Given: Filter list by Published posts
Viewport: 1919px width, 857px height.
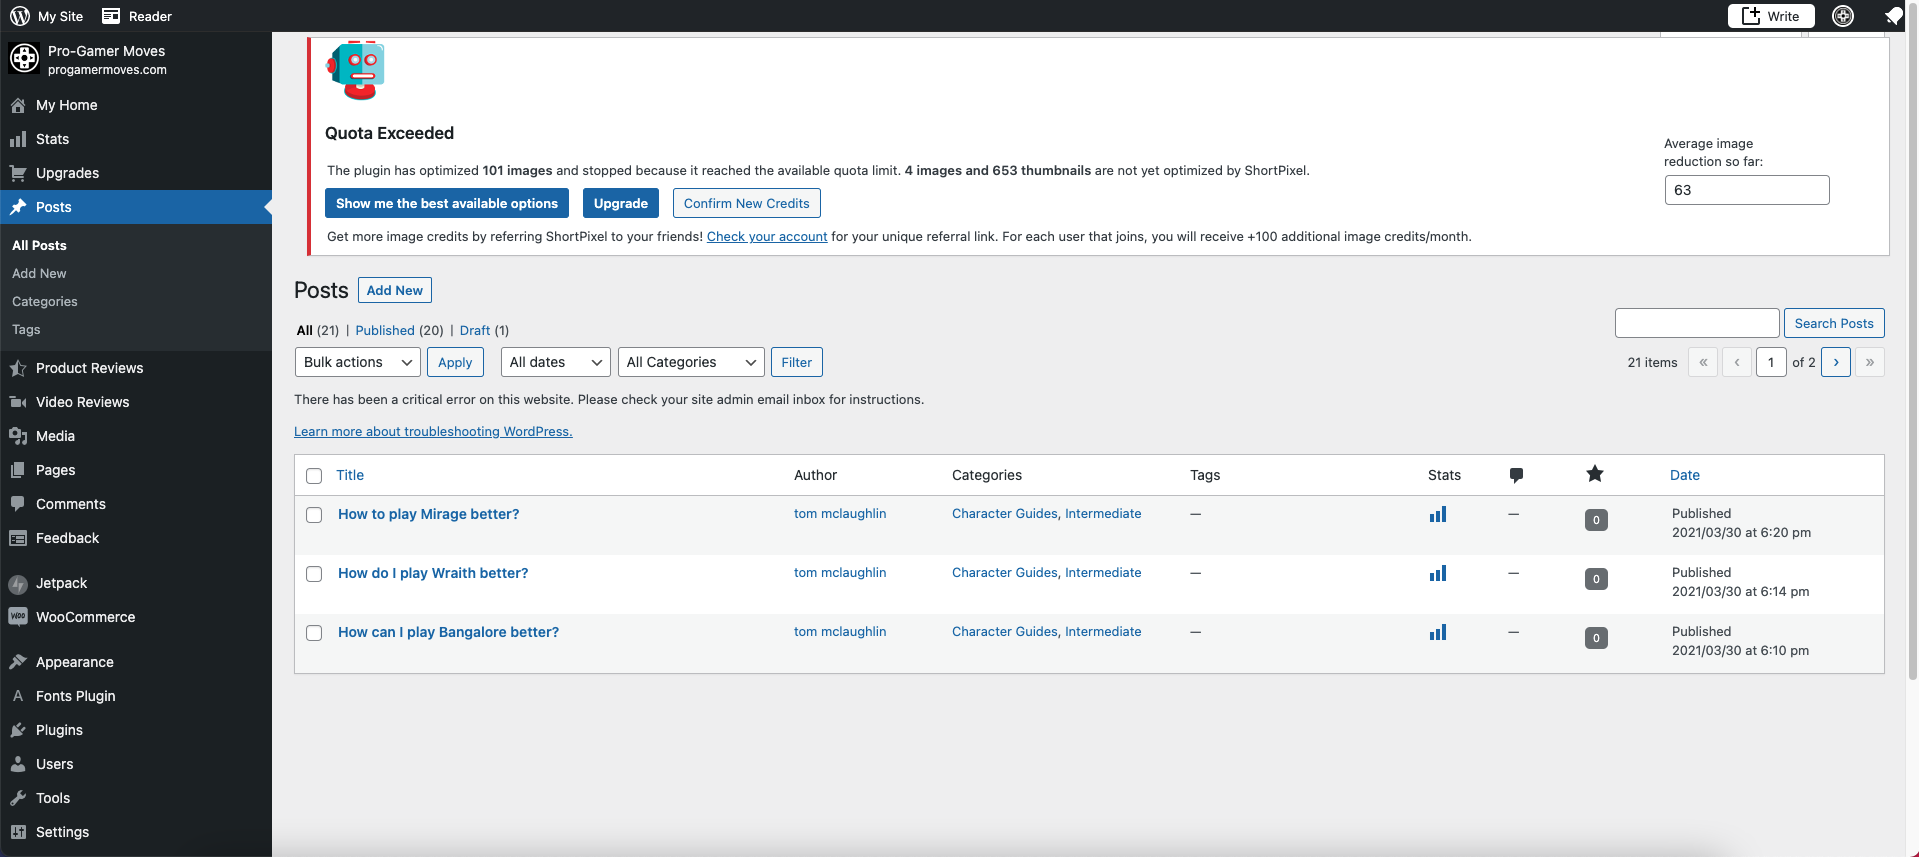Looking at the screenshot, I should click(385, 330).
